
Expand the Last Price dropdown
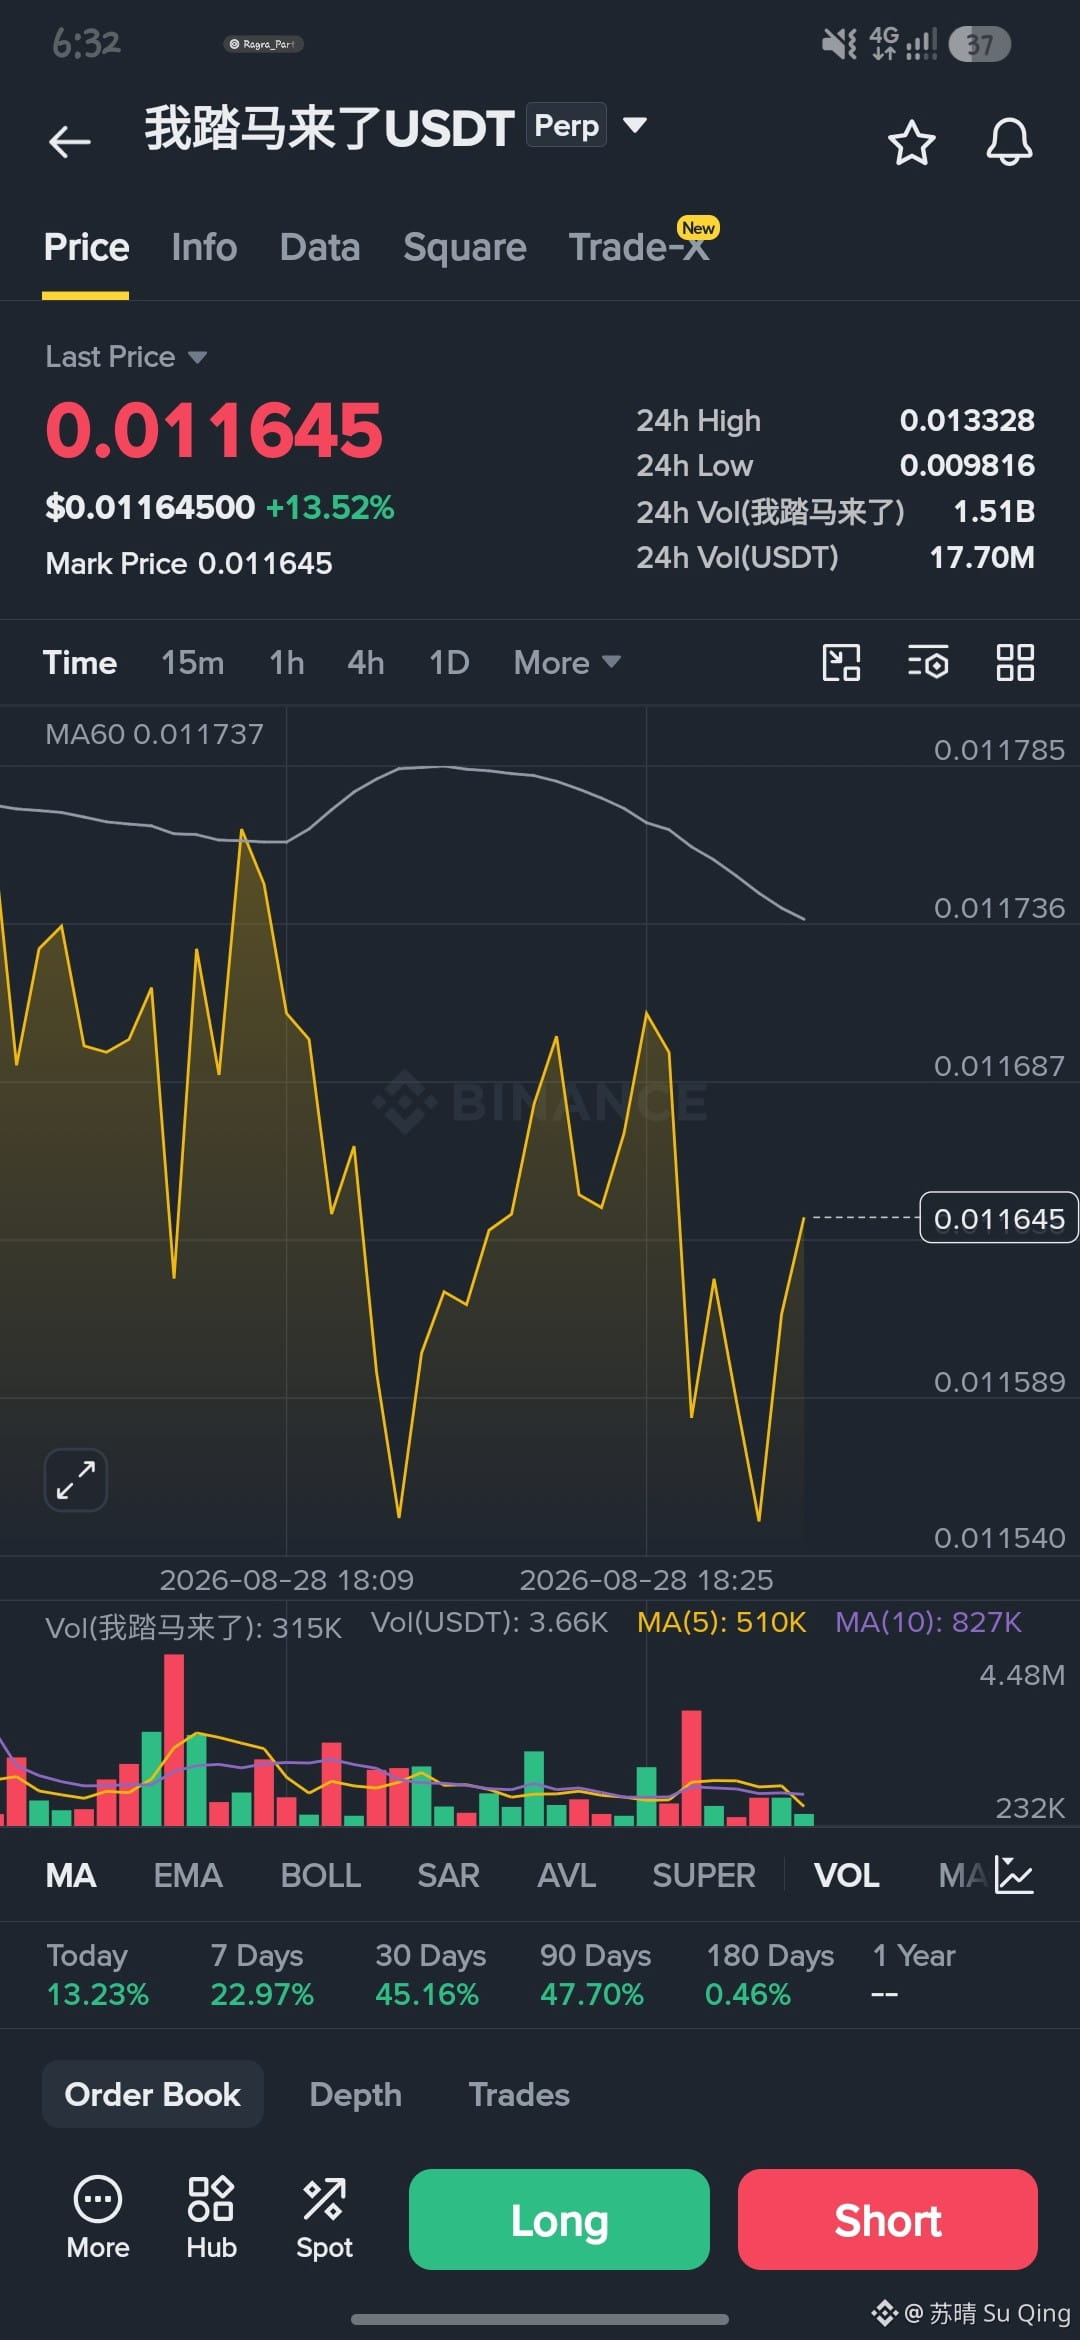tap(198, 357)
